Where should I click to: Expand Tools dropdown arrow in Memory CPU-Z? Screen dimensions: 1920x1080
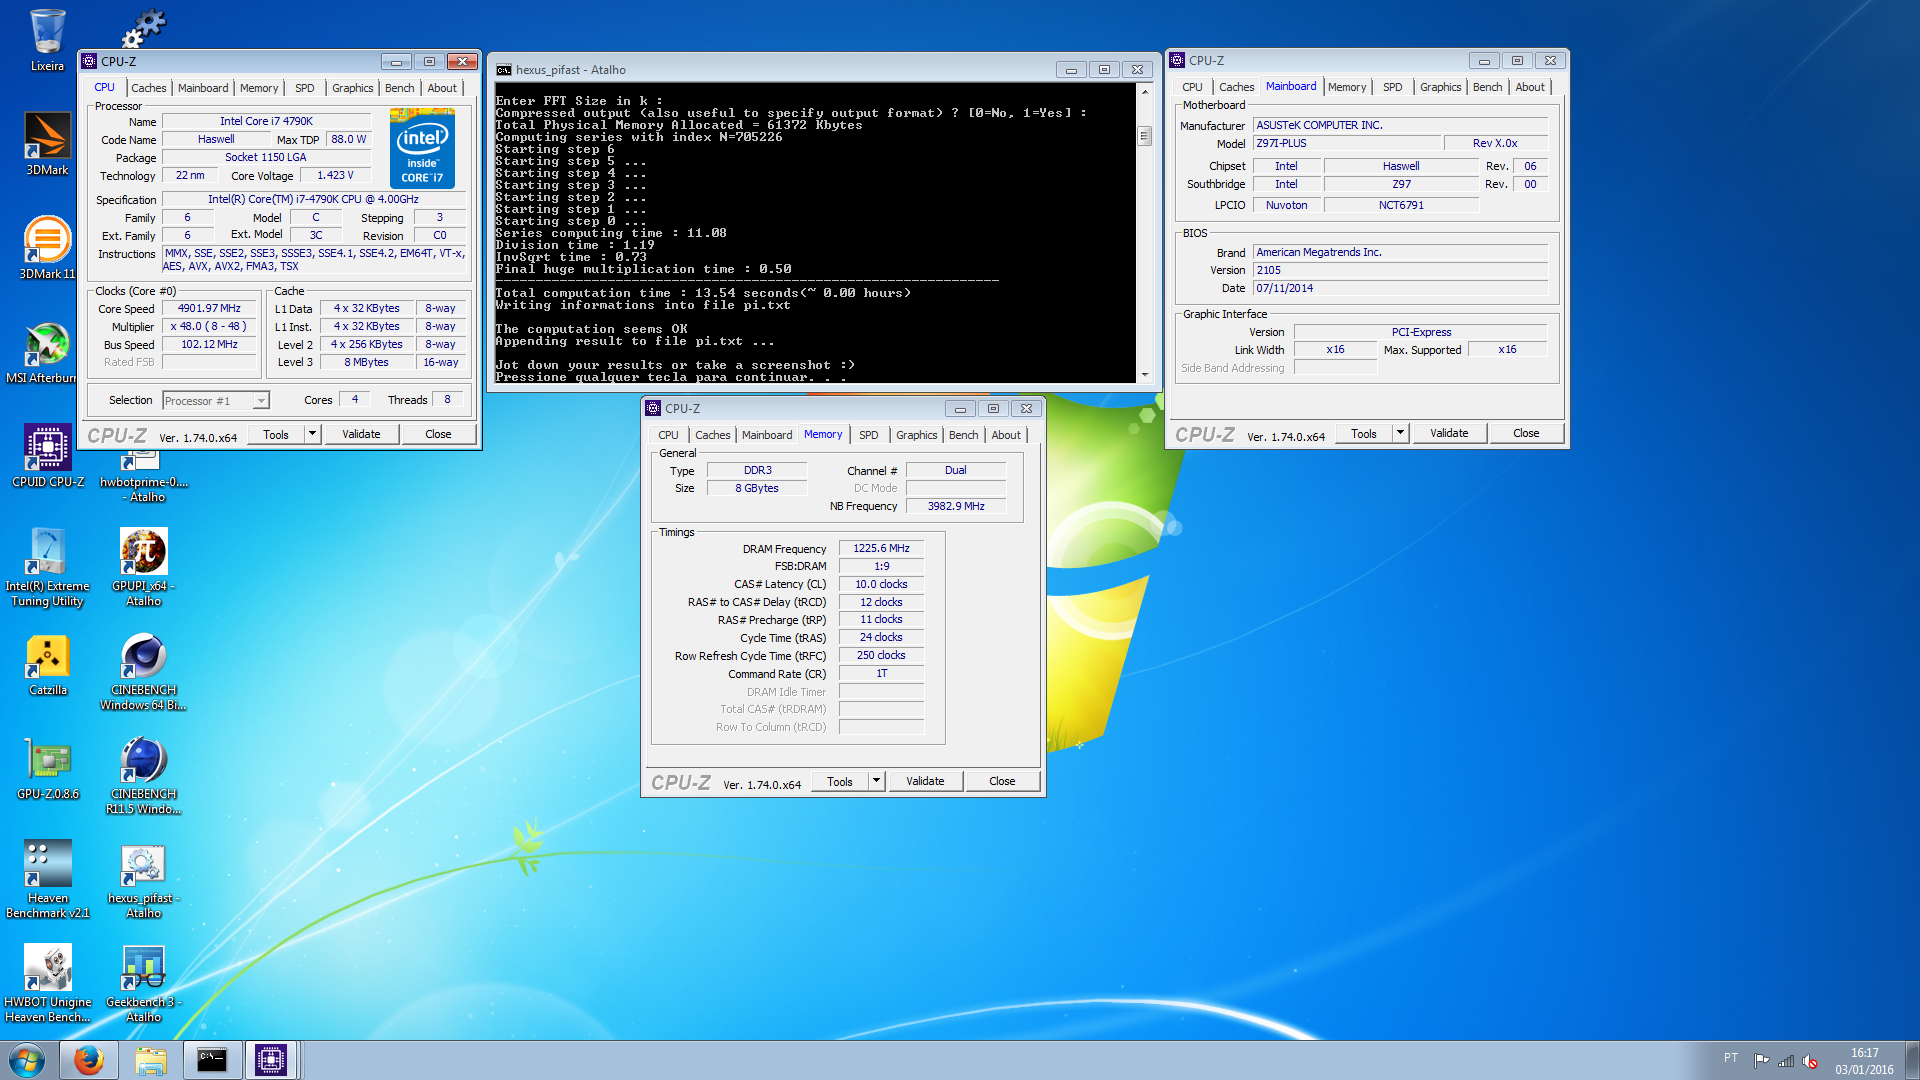click(x=877, y=781)
